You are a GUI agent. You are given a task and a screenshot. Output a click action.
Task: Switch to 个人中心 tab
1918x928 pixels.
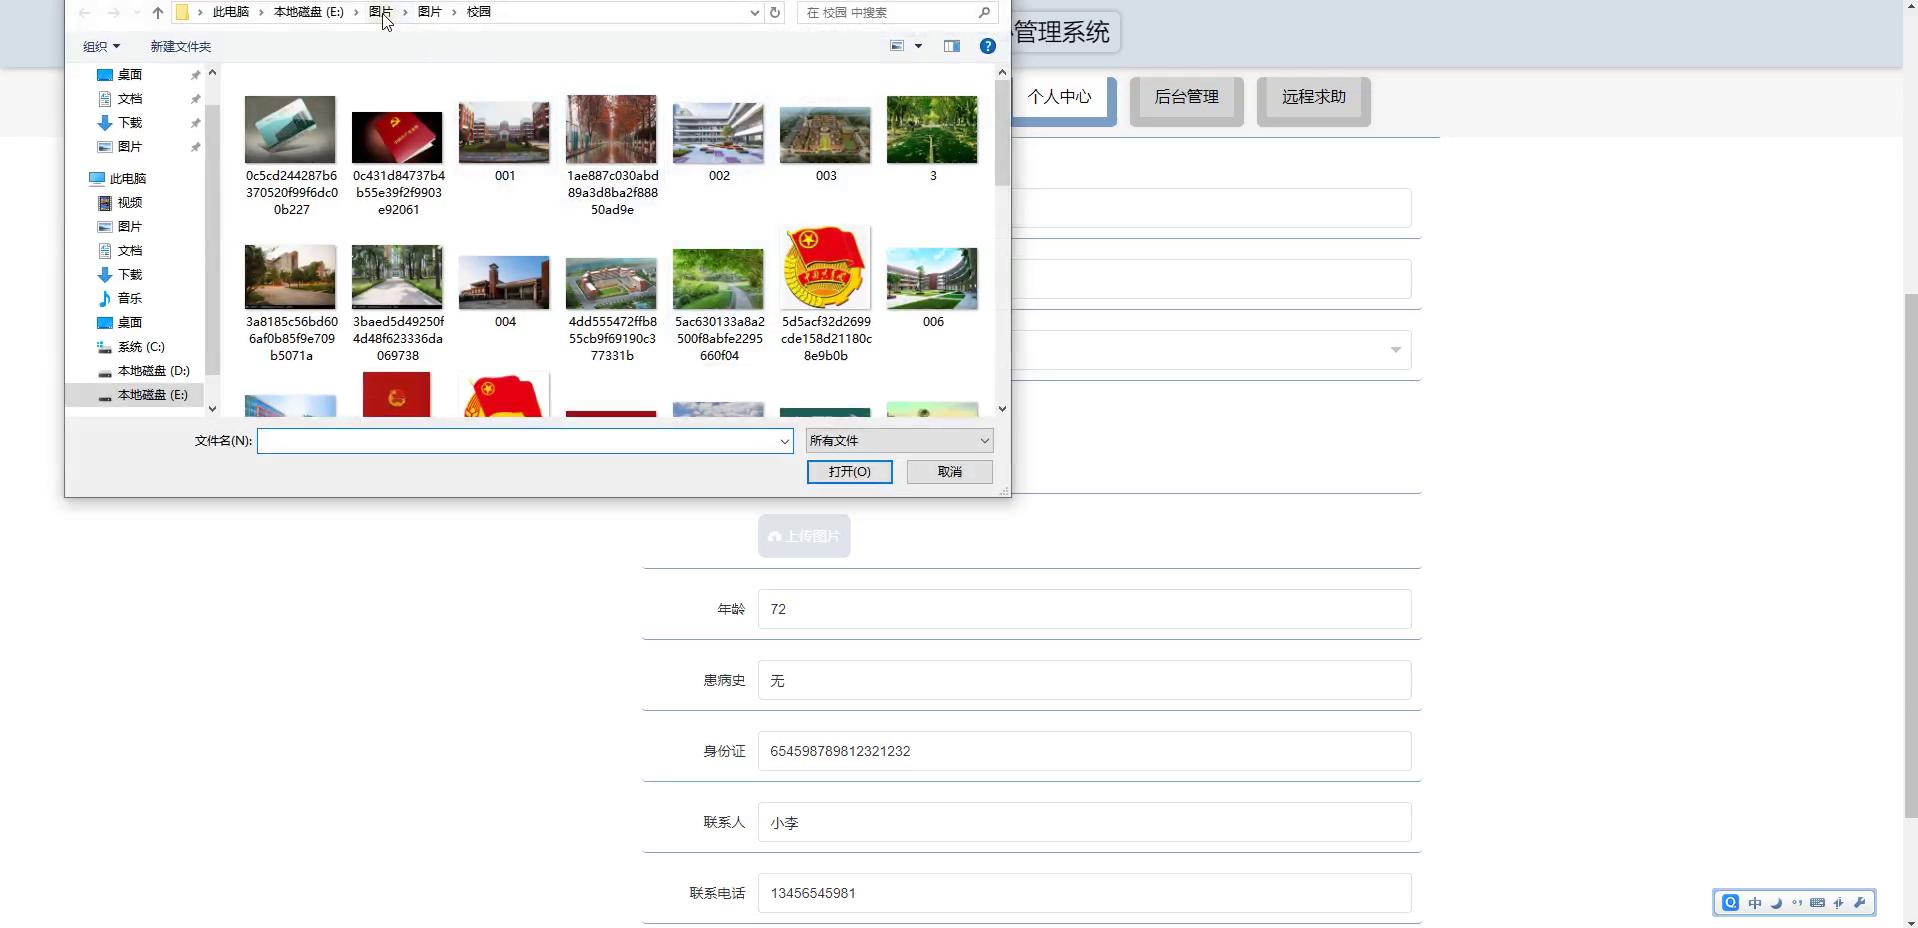(1060, 97)
